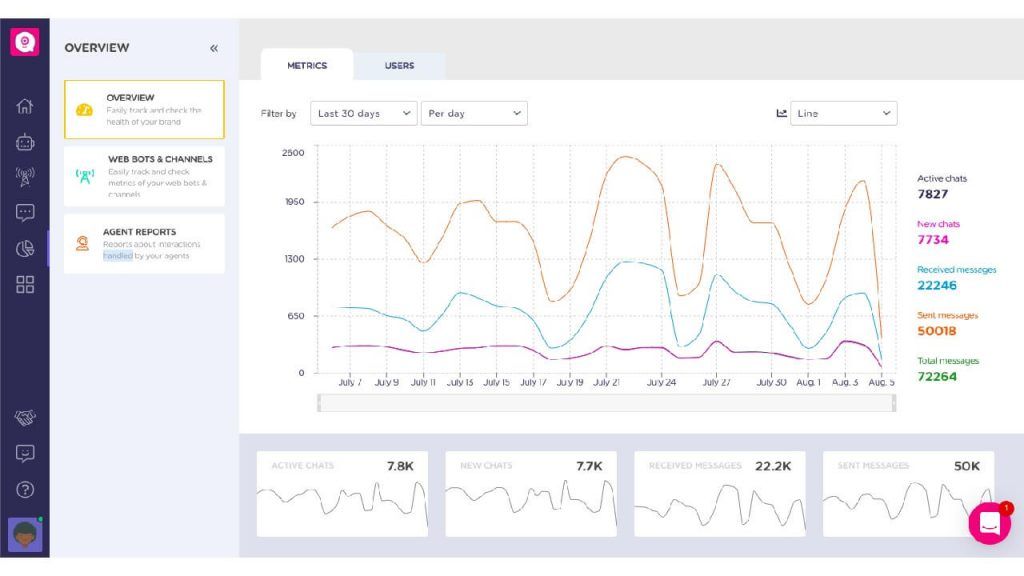Screen dimensions: 1024x576
Task: Click the gauge icon on Overview card
Action: [84, 110]
